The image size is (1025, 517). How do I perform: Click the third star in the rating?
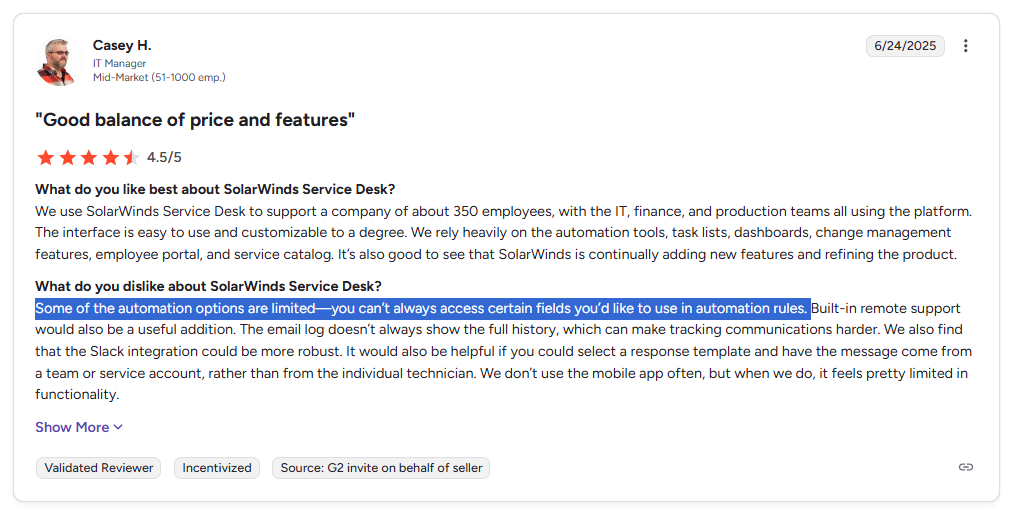pyautogui.click(x=88, y=157)
